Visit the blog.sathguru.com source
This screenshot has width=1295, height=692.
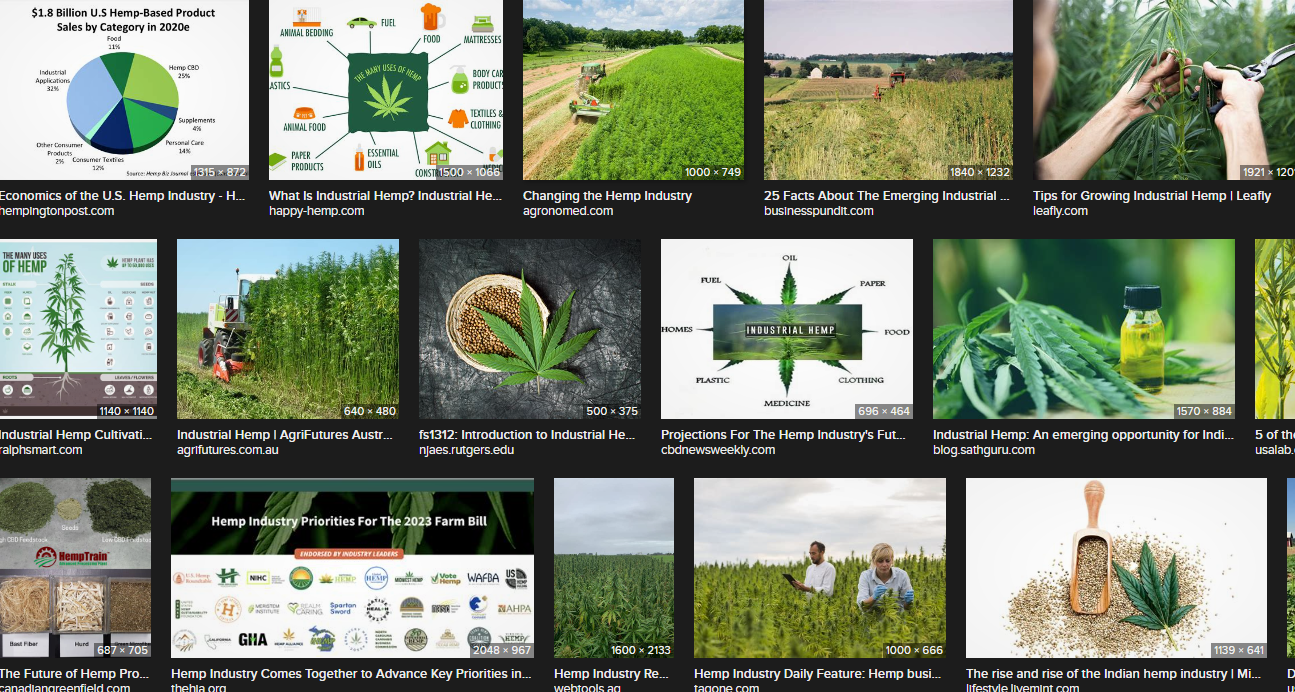[x=984, y=450]
